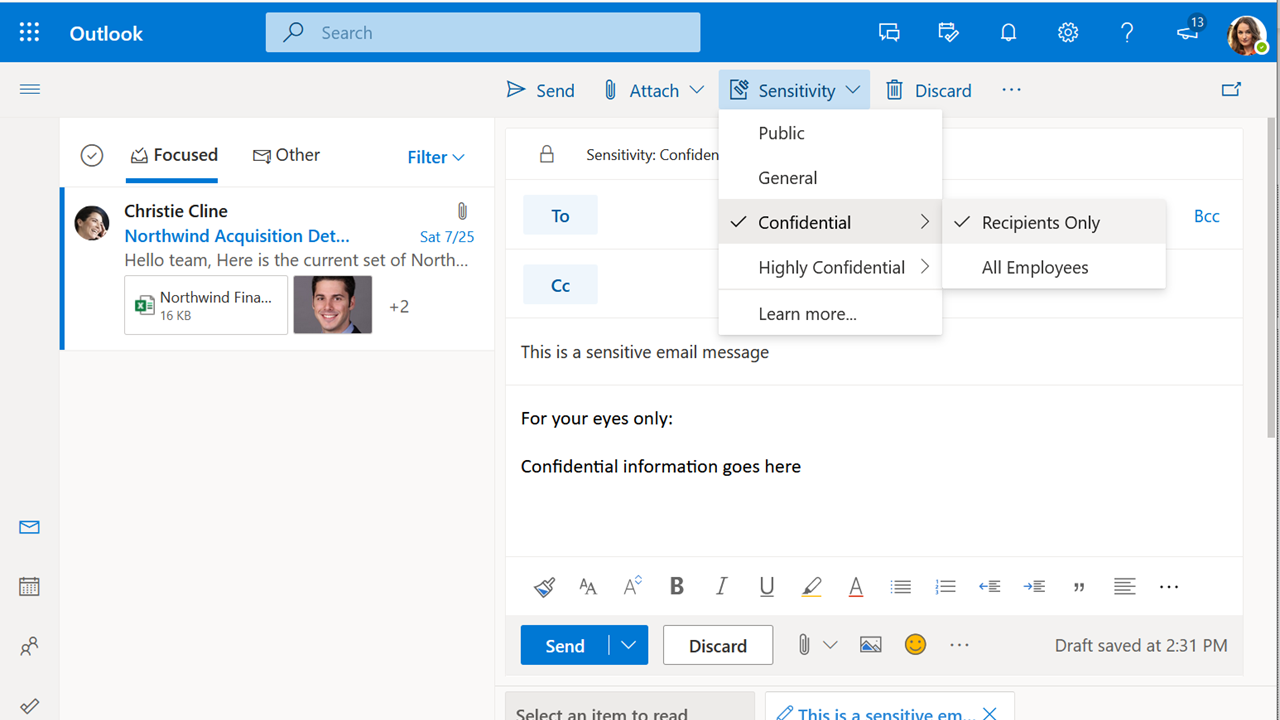Viewport: 1280px width, 720px height.
Task: Toggle the select all messages circle
Action: point(92,156)
